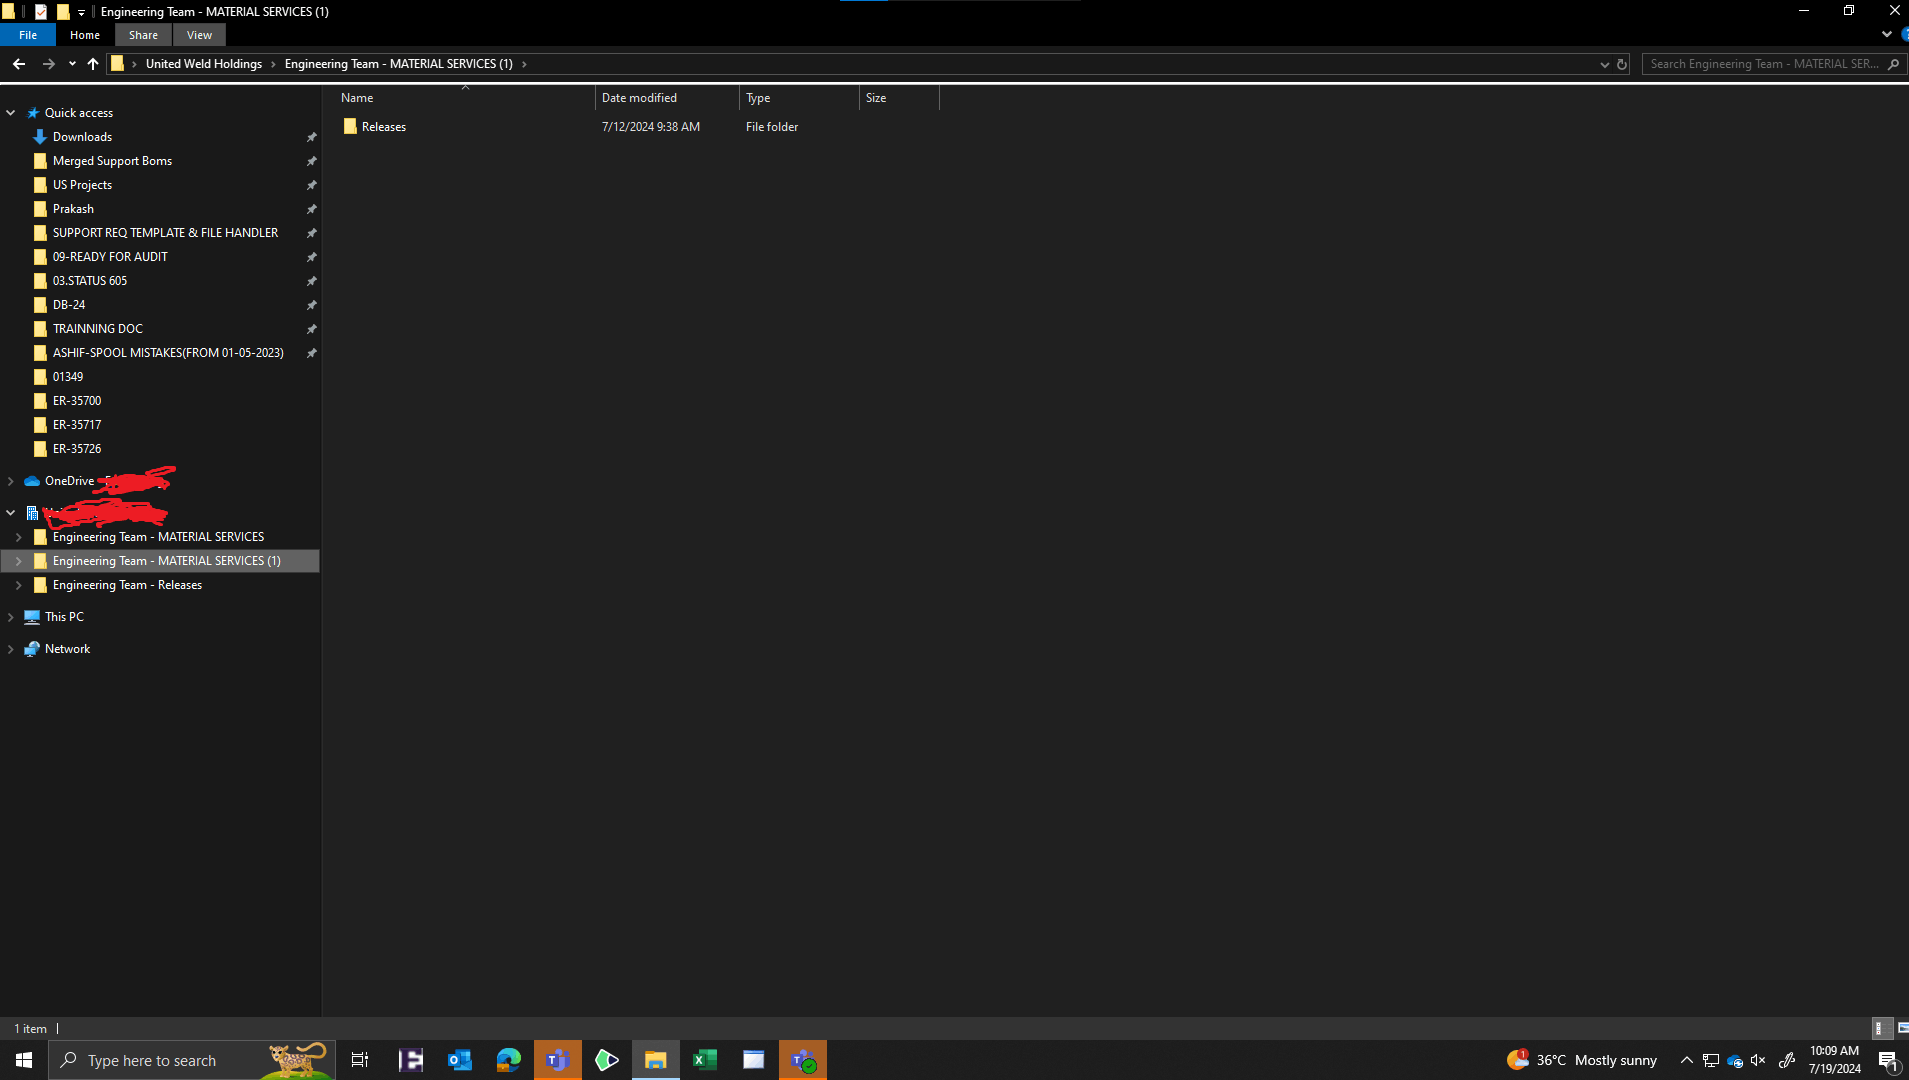The width and height of the screenshot is (1909, 1080).
Task: Refresh the current folder view
Action: tap(1622, 64)
